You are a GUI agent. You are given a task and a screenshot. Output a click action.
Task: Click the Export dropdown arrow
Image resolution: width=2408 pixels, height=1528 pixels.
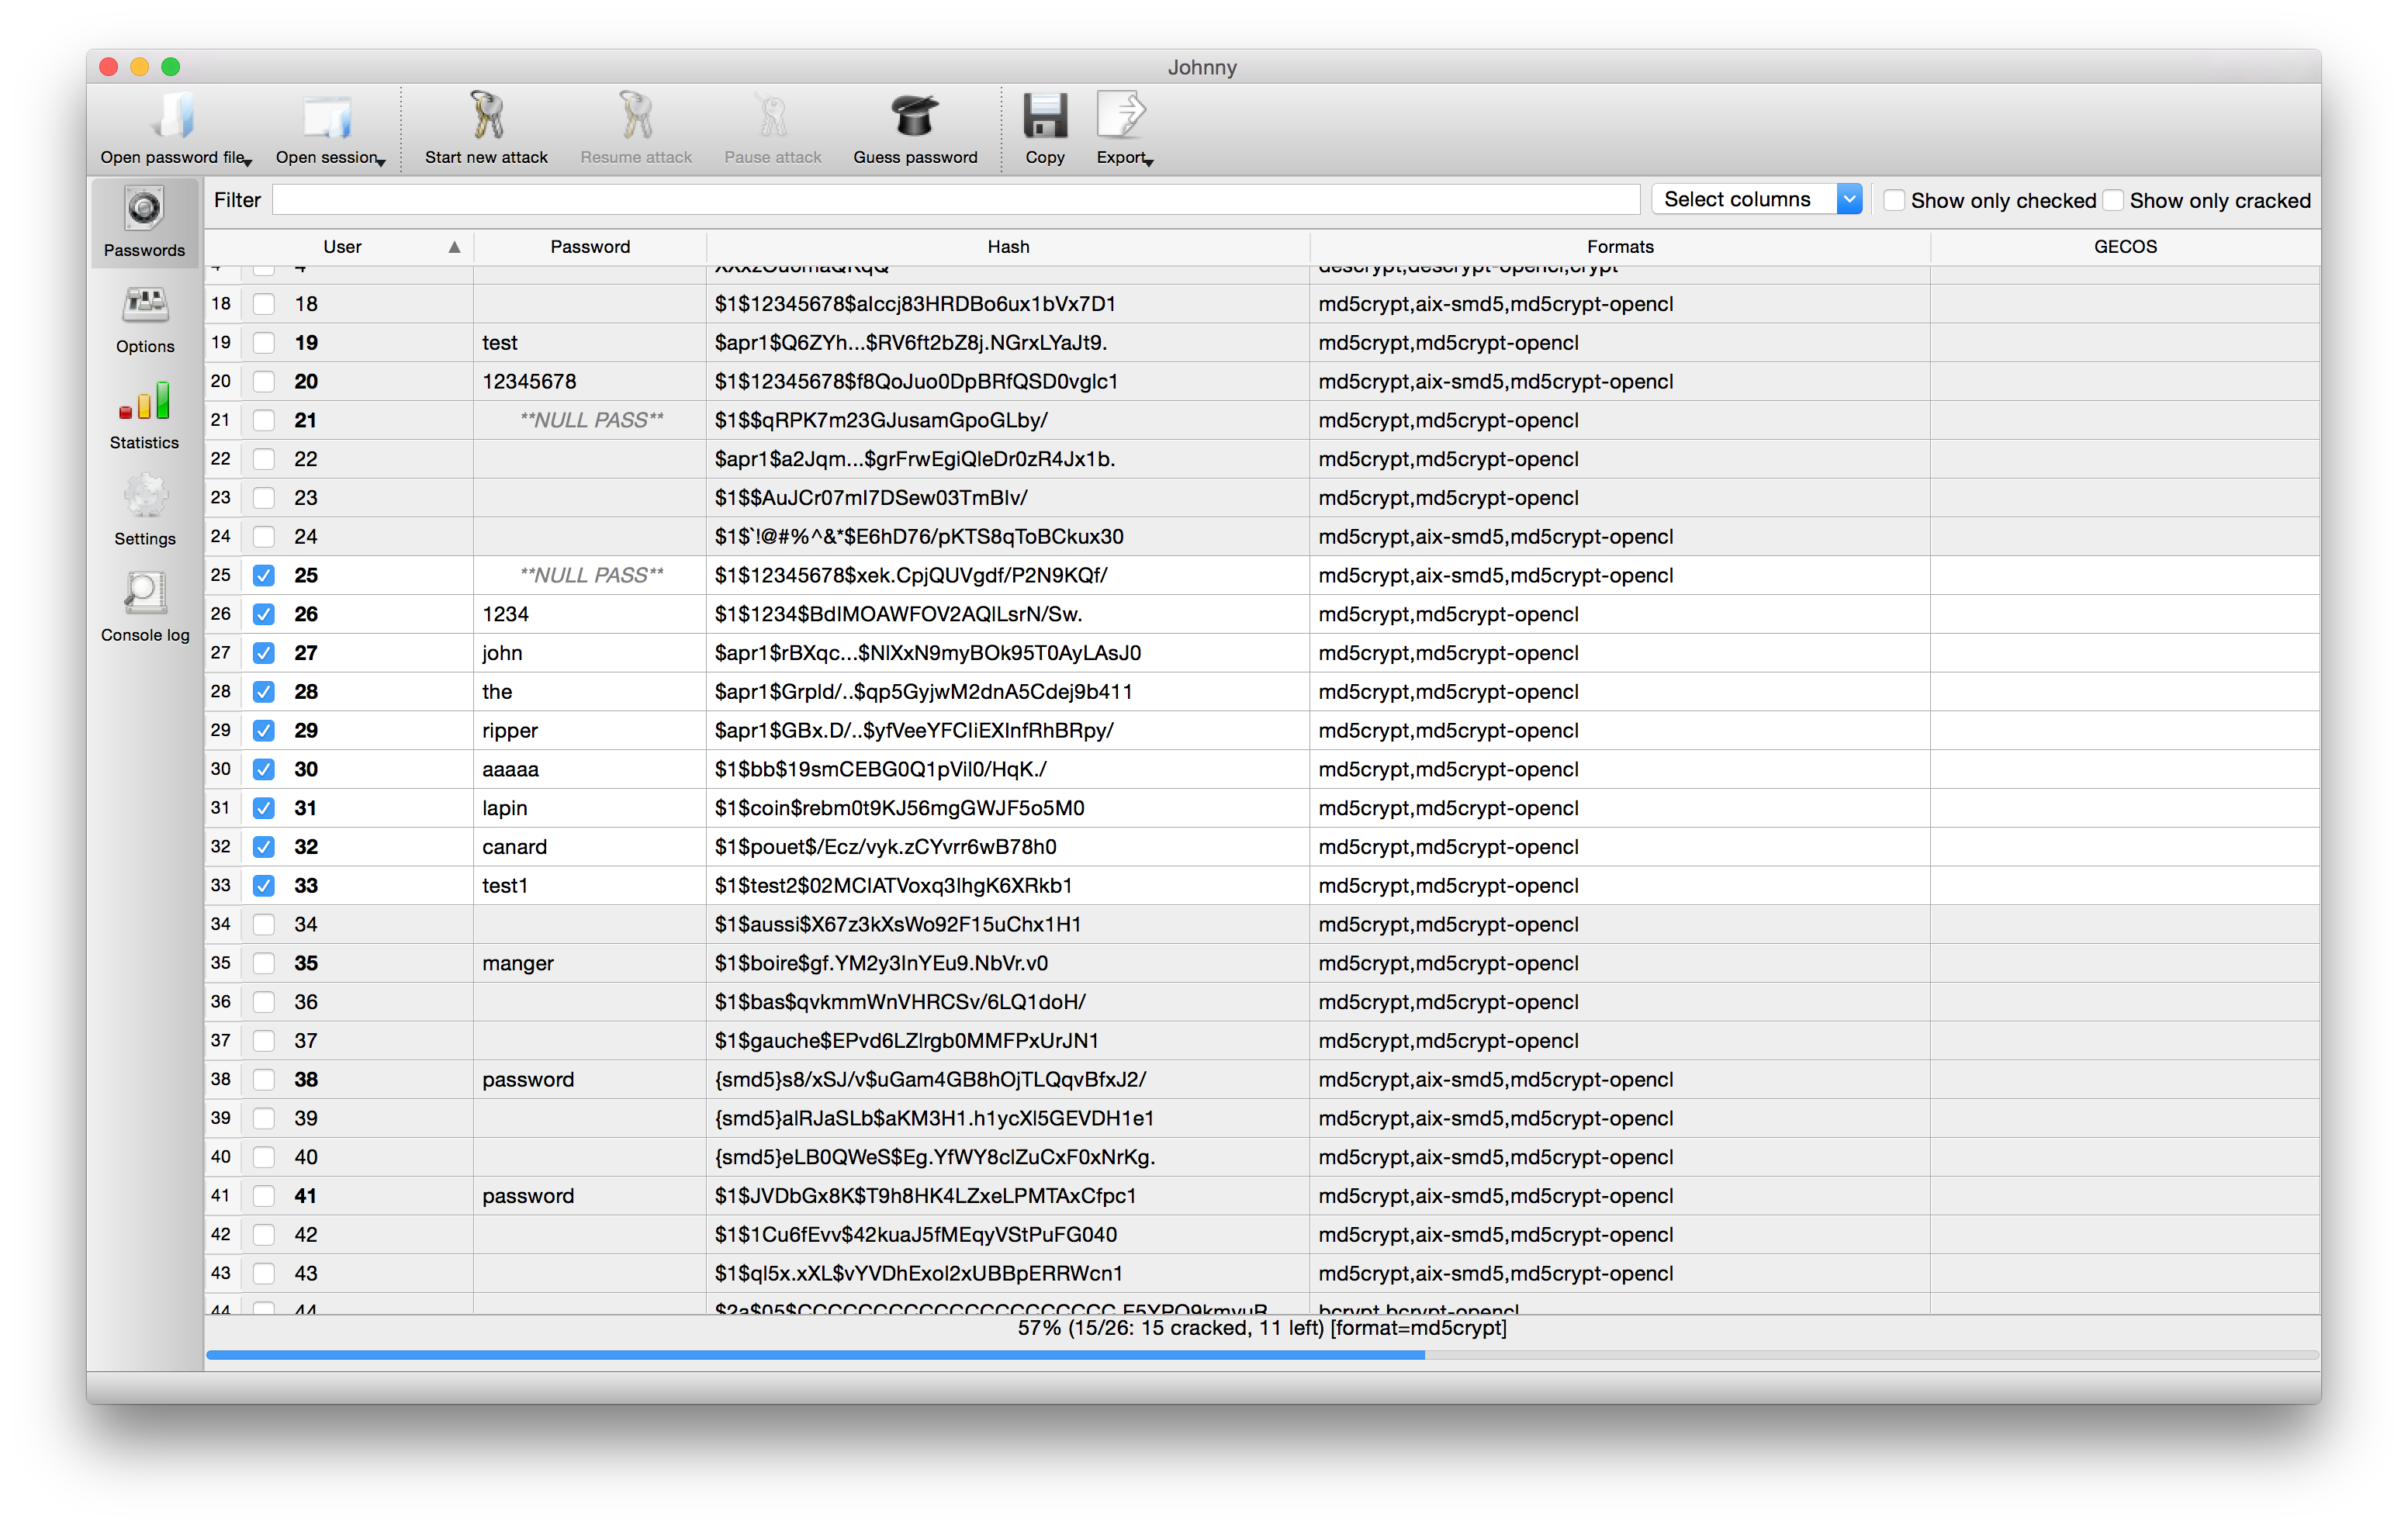pos(1158,161)
